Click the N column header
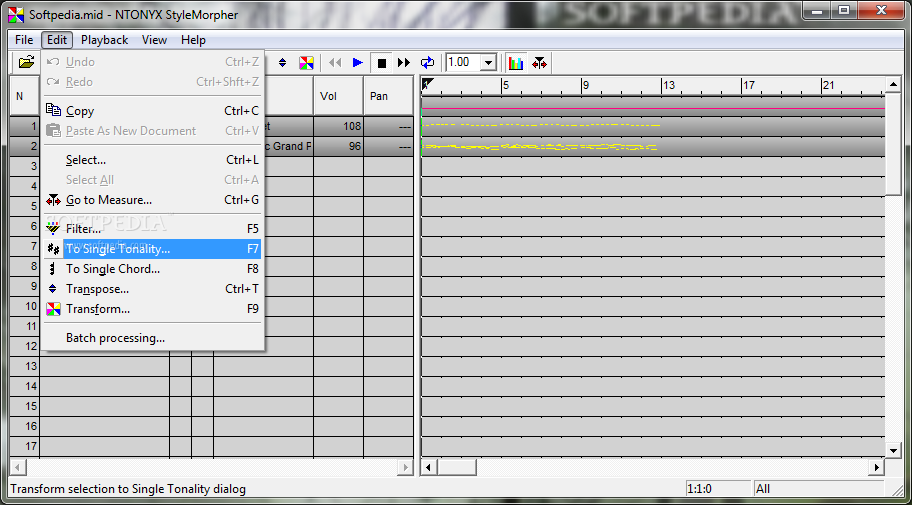This screenshot has width=912, height=505. [24, 96]
